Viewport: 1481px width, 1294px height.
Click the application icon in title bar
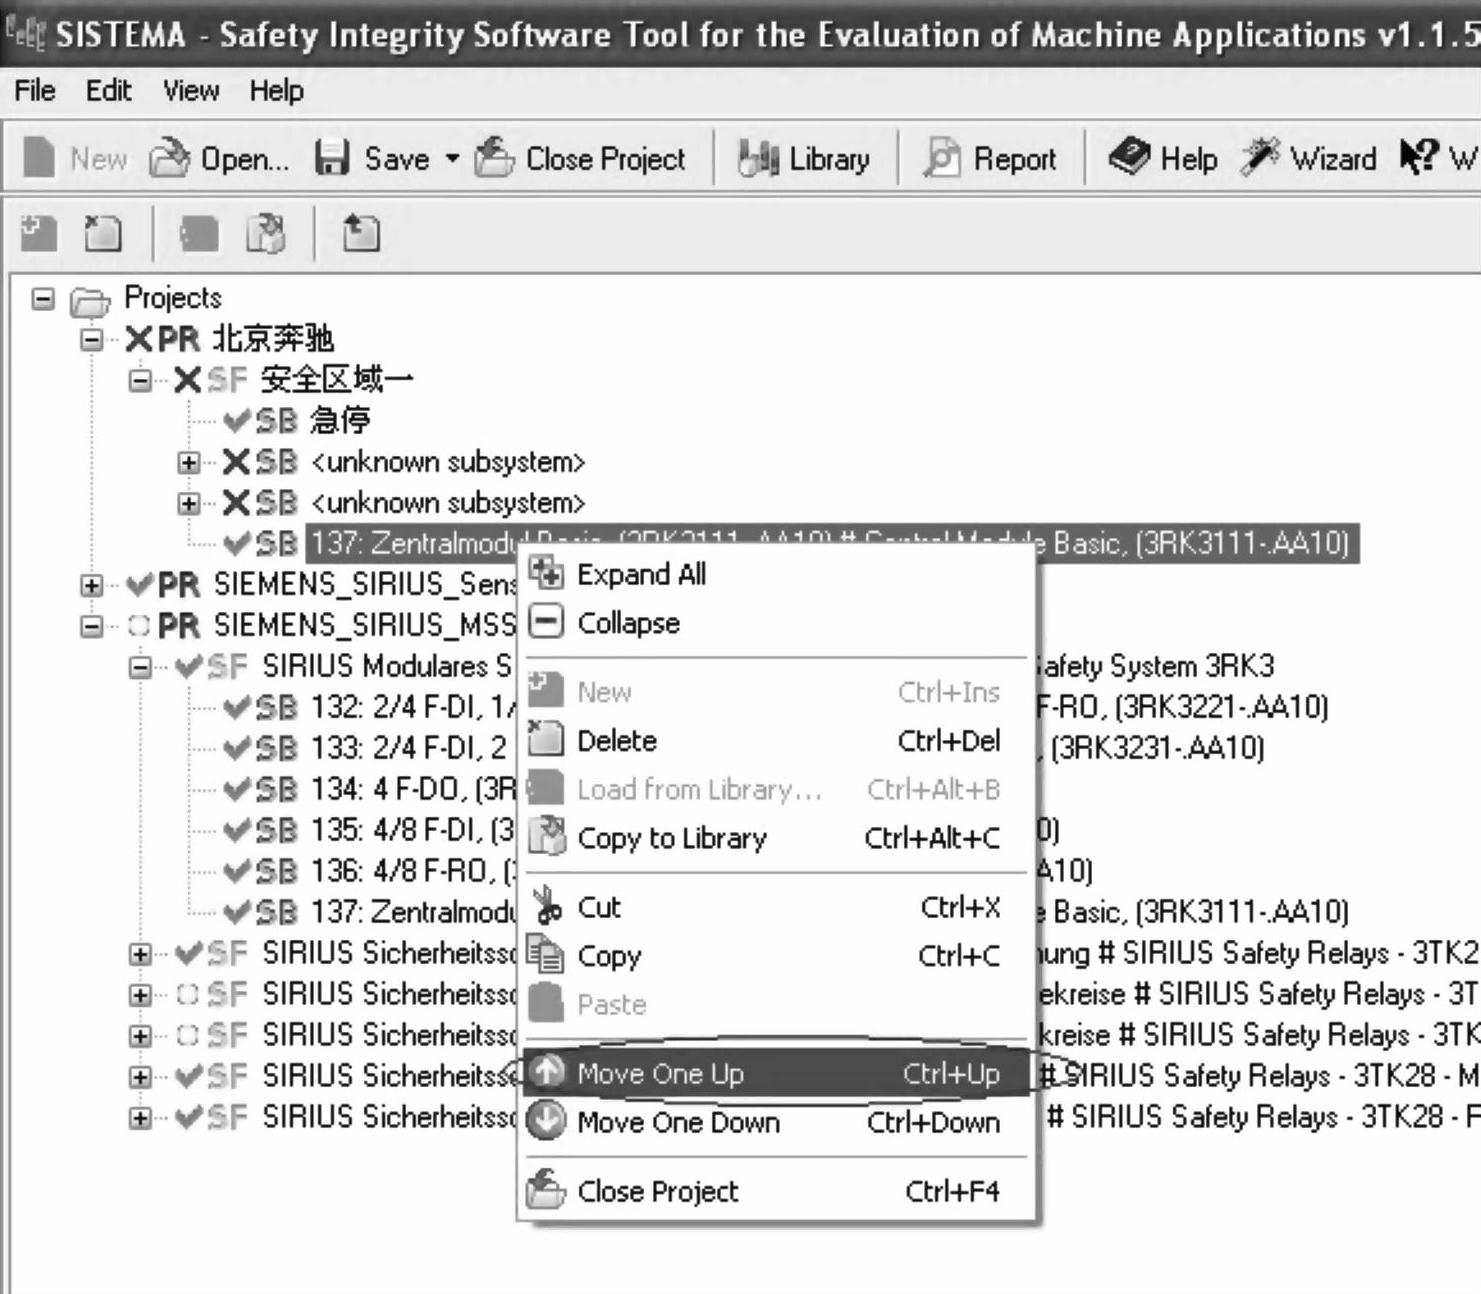tap(24, 33)
